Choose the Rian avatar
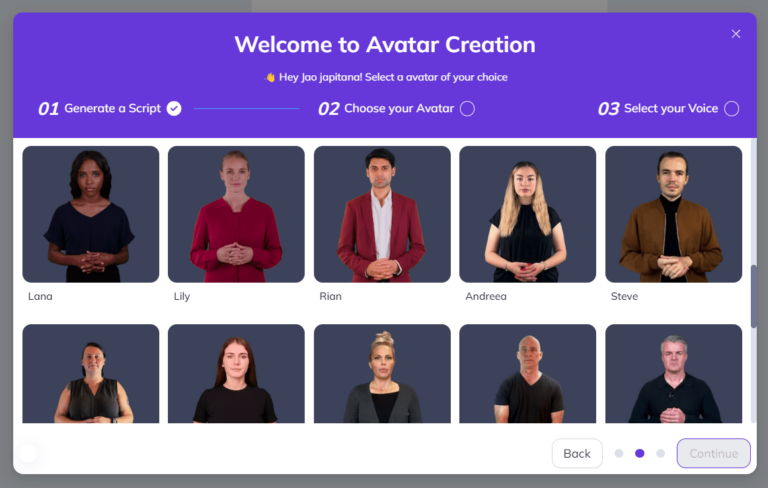Viewport: 768px width, 488px height. [x=382, y=214]
